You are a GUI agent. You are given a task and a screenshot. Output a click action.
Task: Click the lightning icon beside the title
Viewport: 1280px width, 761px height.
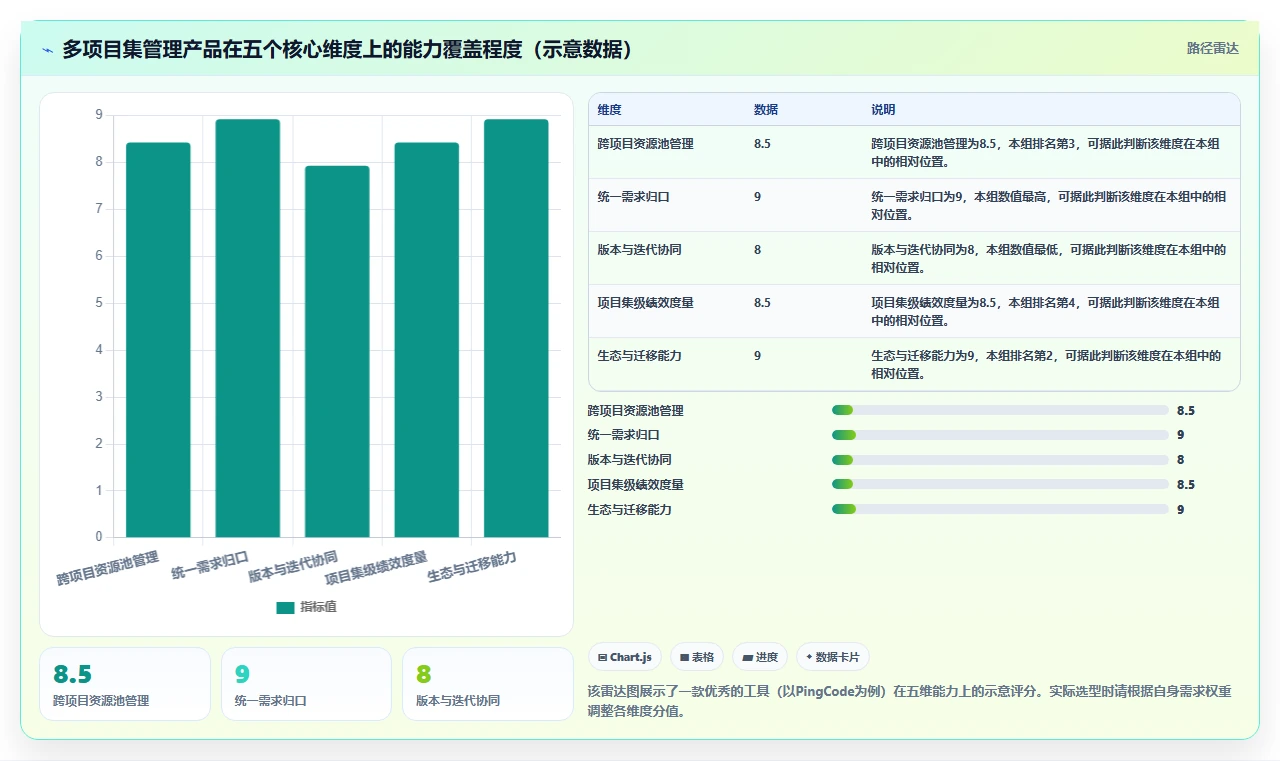(47, 50)
